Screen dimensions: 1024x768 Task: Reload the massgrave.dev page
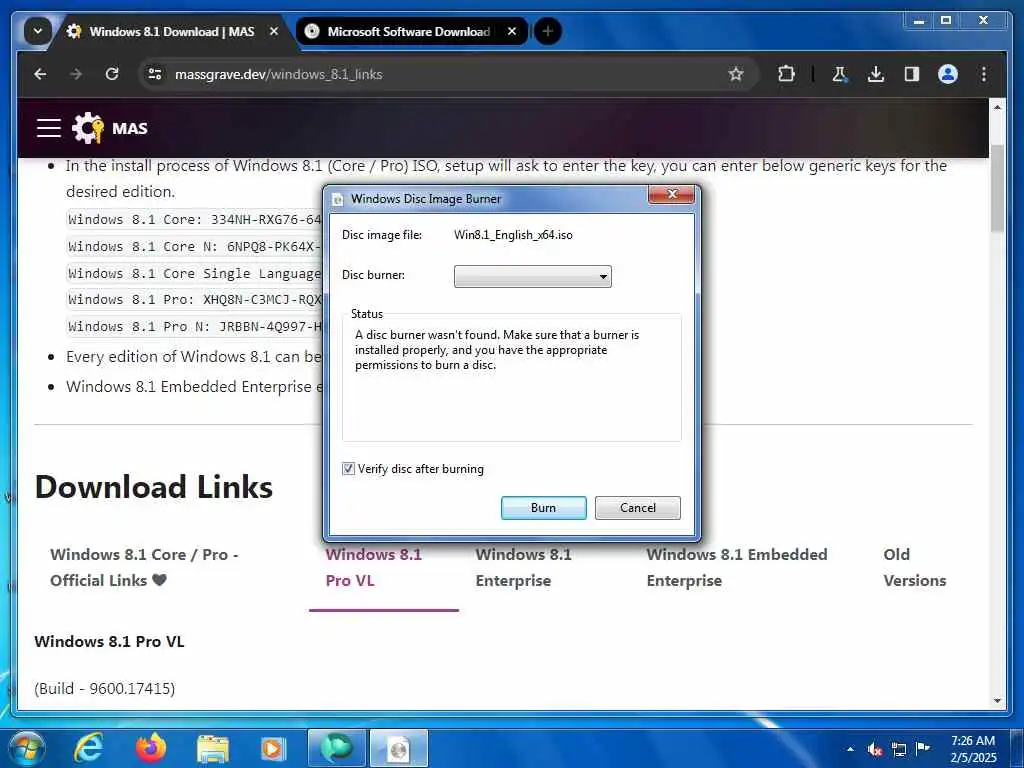click(112, 74)
